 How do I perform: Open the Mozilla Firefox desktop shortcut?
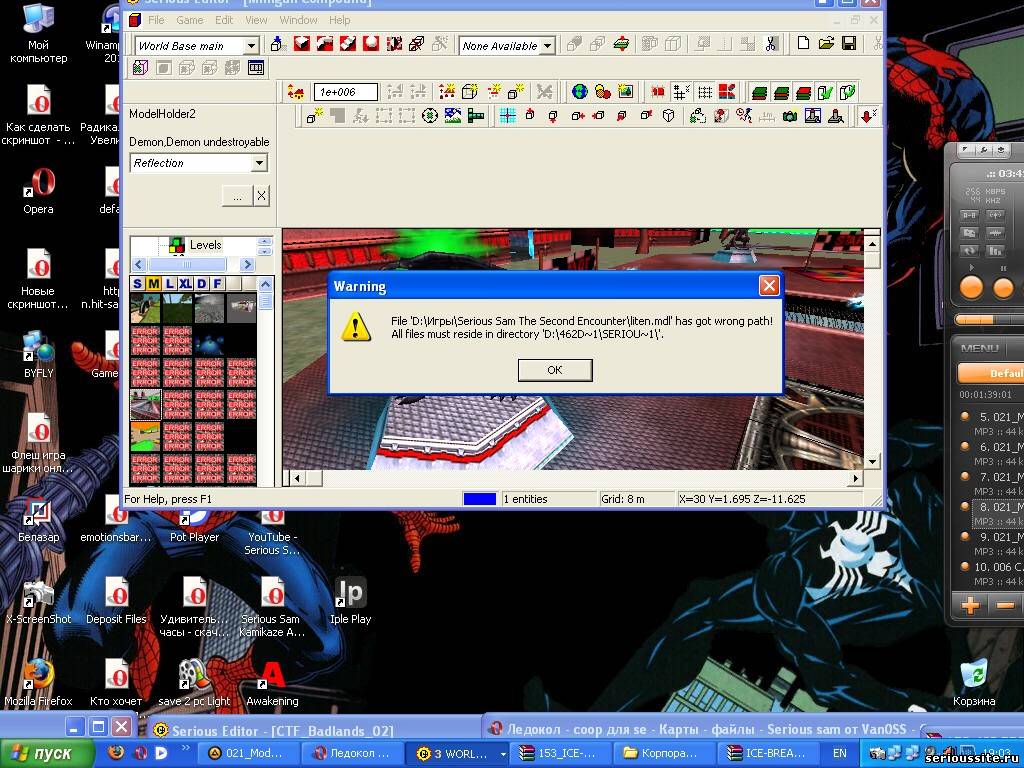coord(38,682)
